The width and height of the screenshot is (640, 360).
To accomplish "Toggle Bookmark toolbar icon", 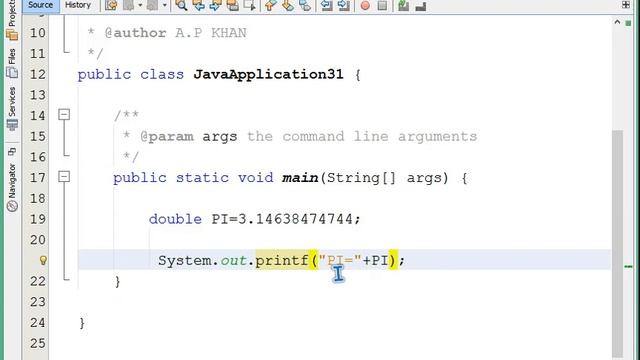I will pos(304,5).
